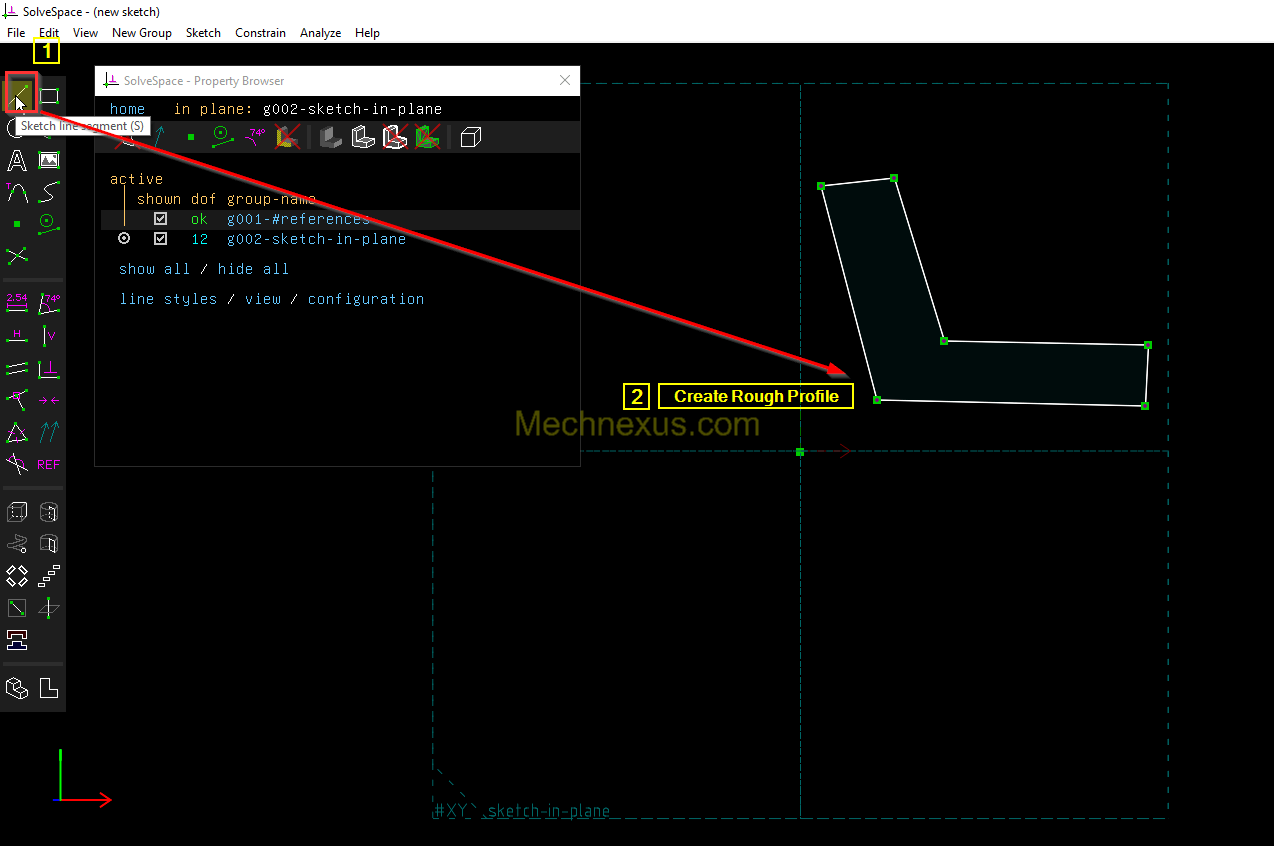The image size is (1274, 846).
Task: Apply the Parallel constraint tool
Action: [17, 369]
